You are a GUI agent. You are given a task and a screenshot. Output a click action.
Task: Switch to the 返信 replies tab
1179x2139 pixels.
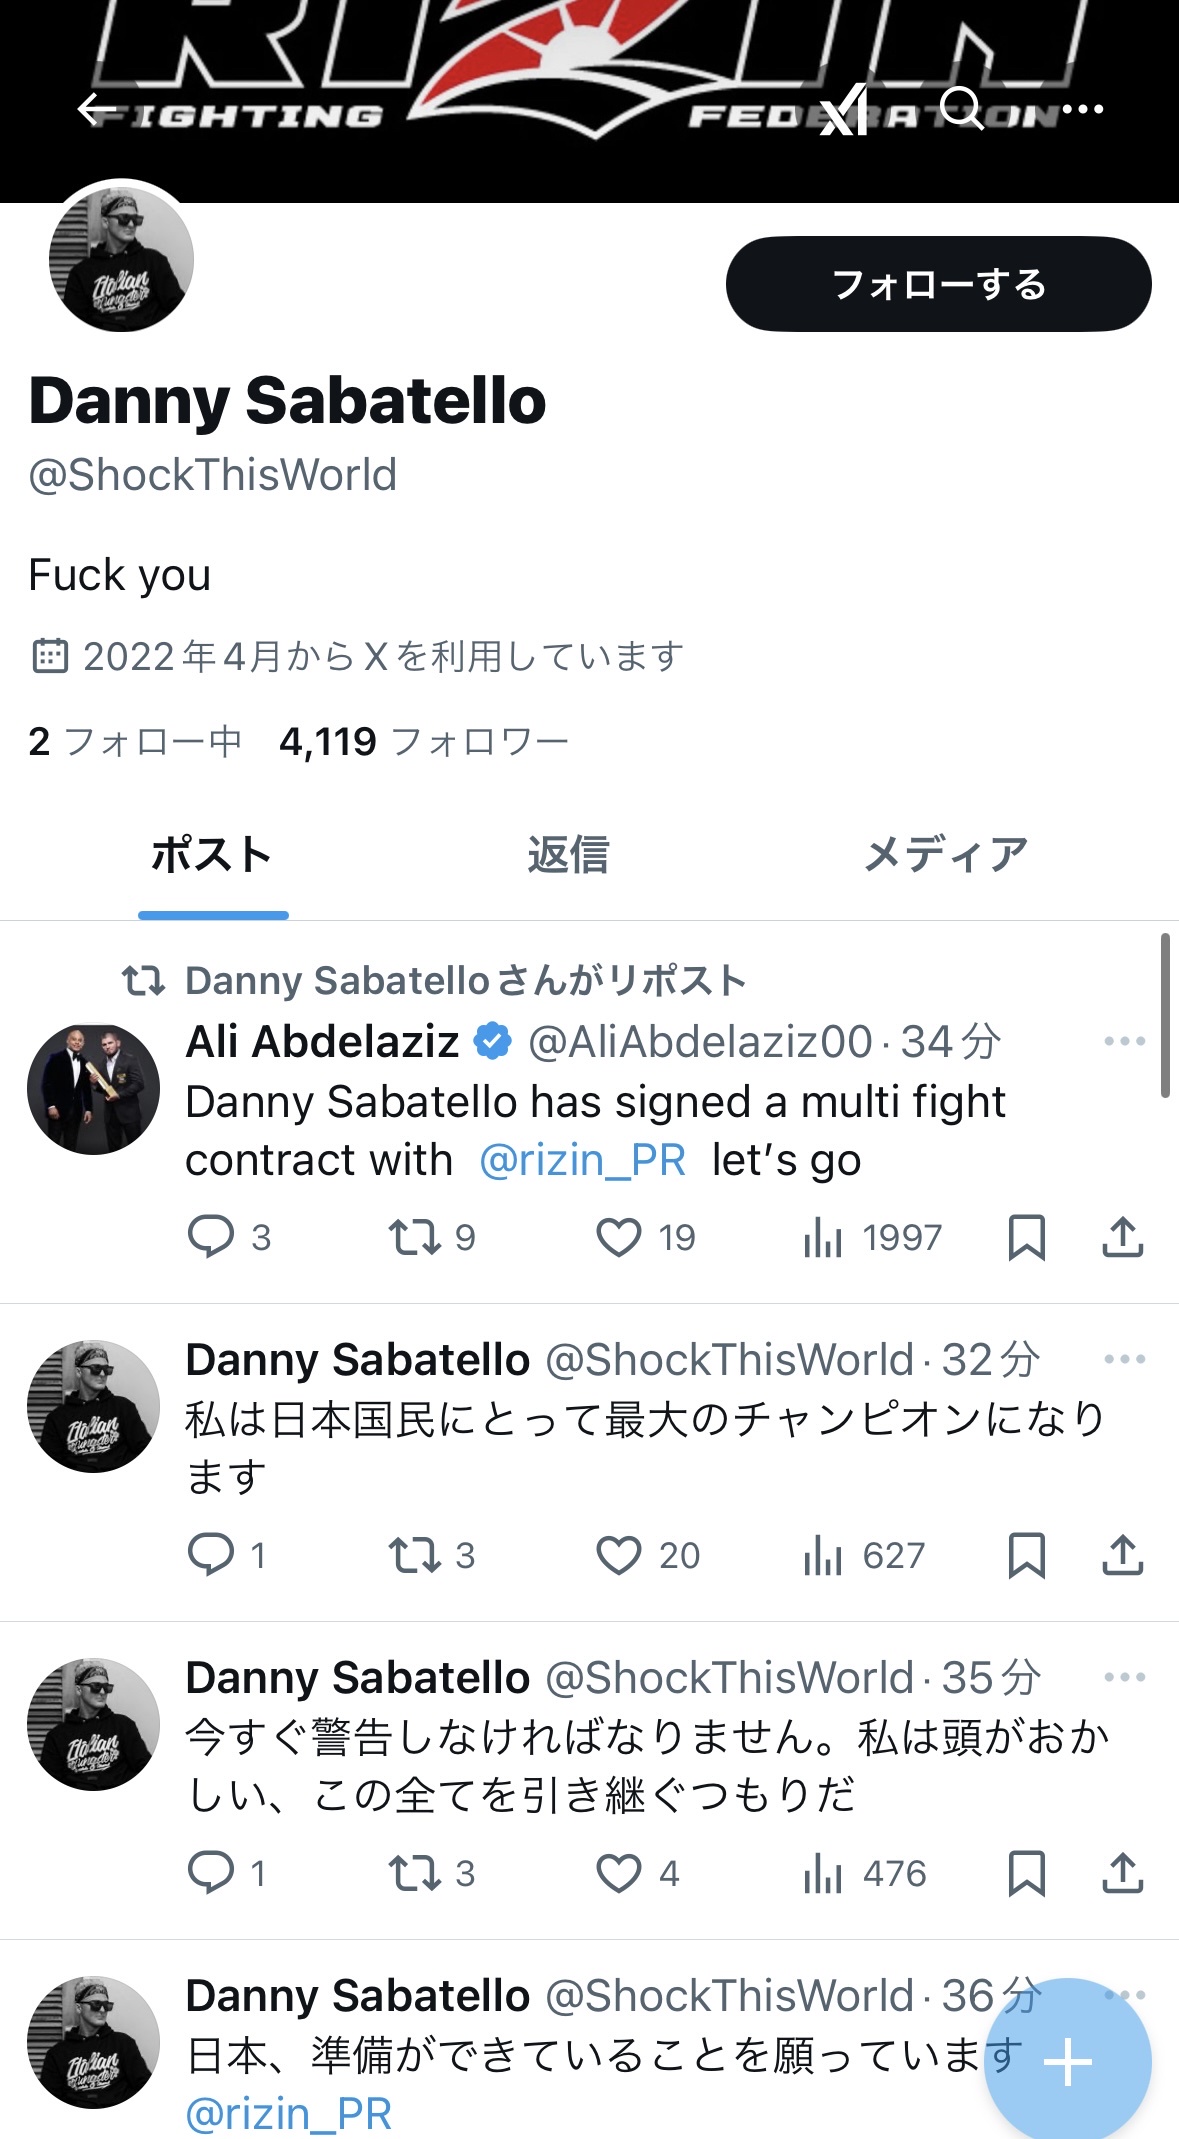tap(568, 856)
